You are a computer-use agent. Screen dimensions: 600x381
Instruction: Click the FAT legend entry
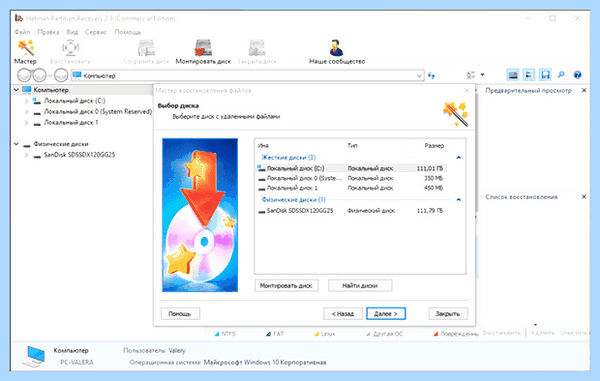click(275, 334)
